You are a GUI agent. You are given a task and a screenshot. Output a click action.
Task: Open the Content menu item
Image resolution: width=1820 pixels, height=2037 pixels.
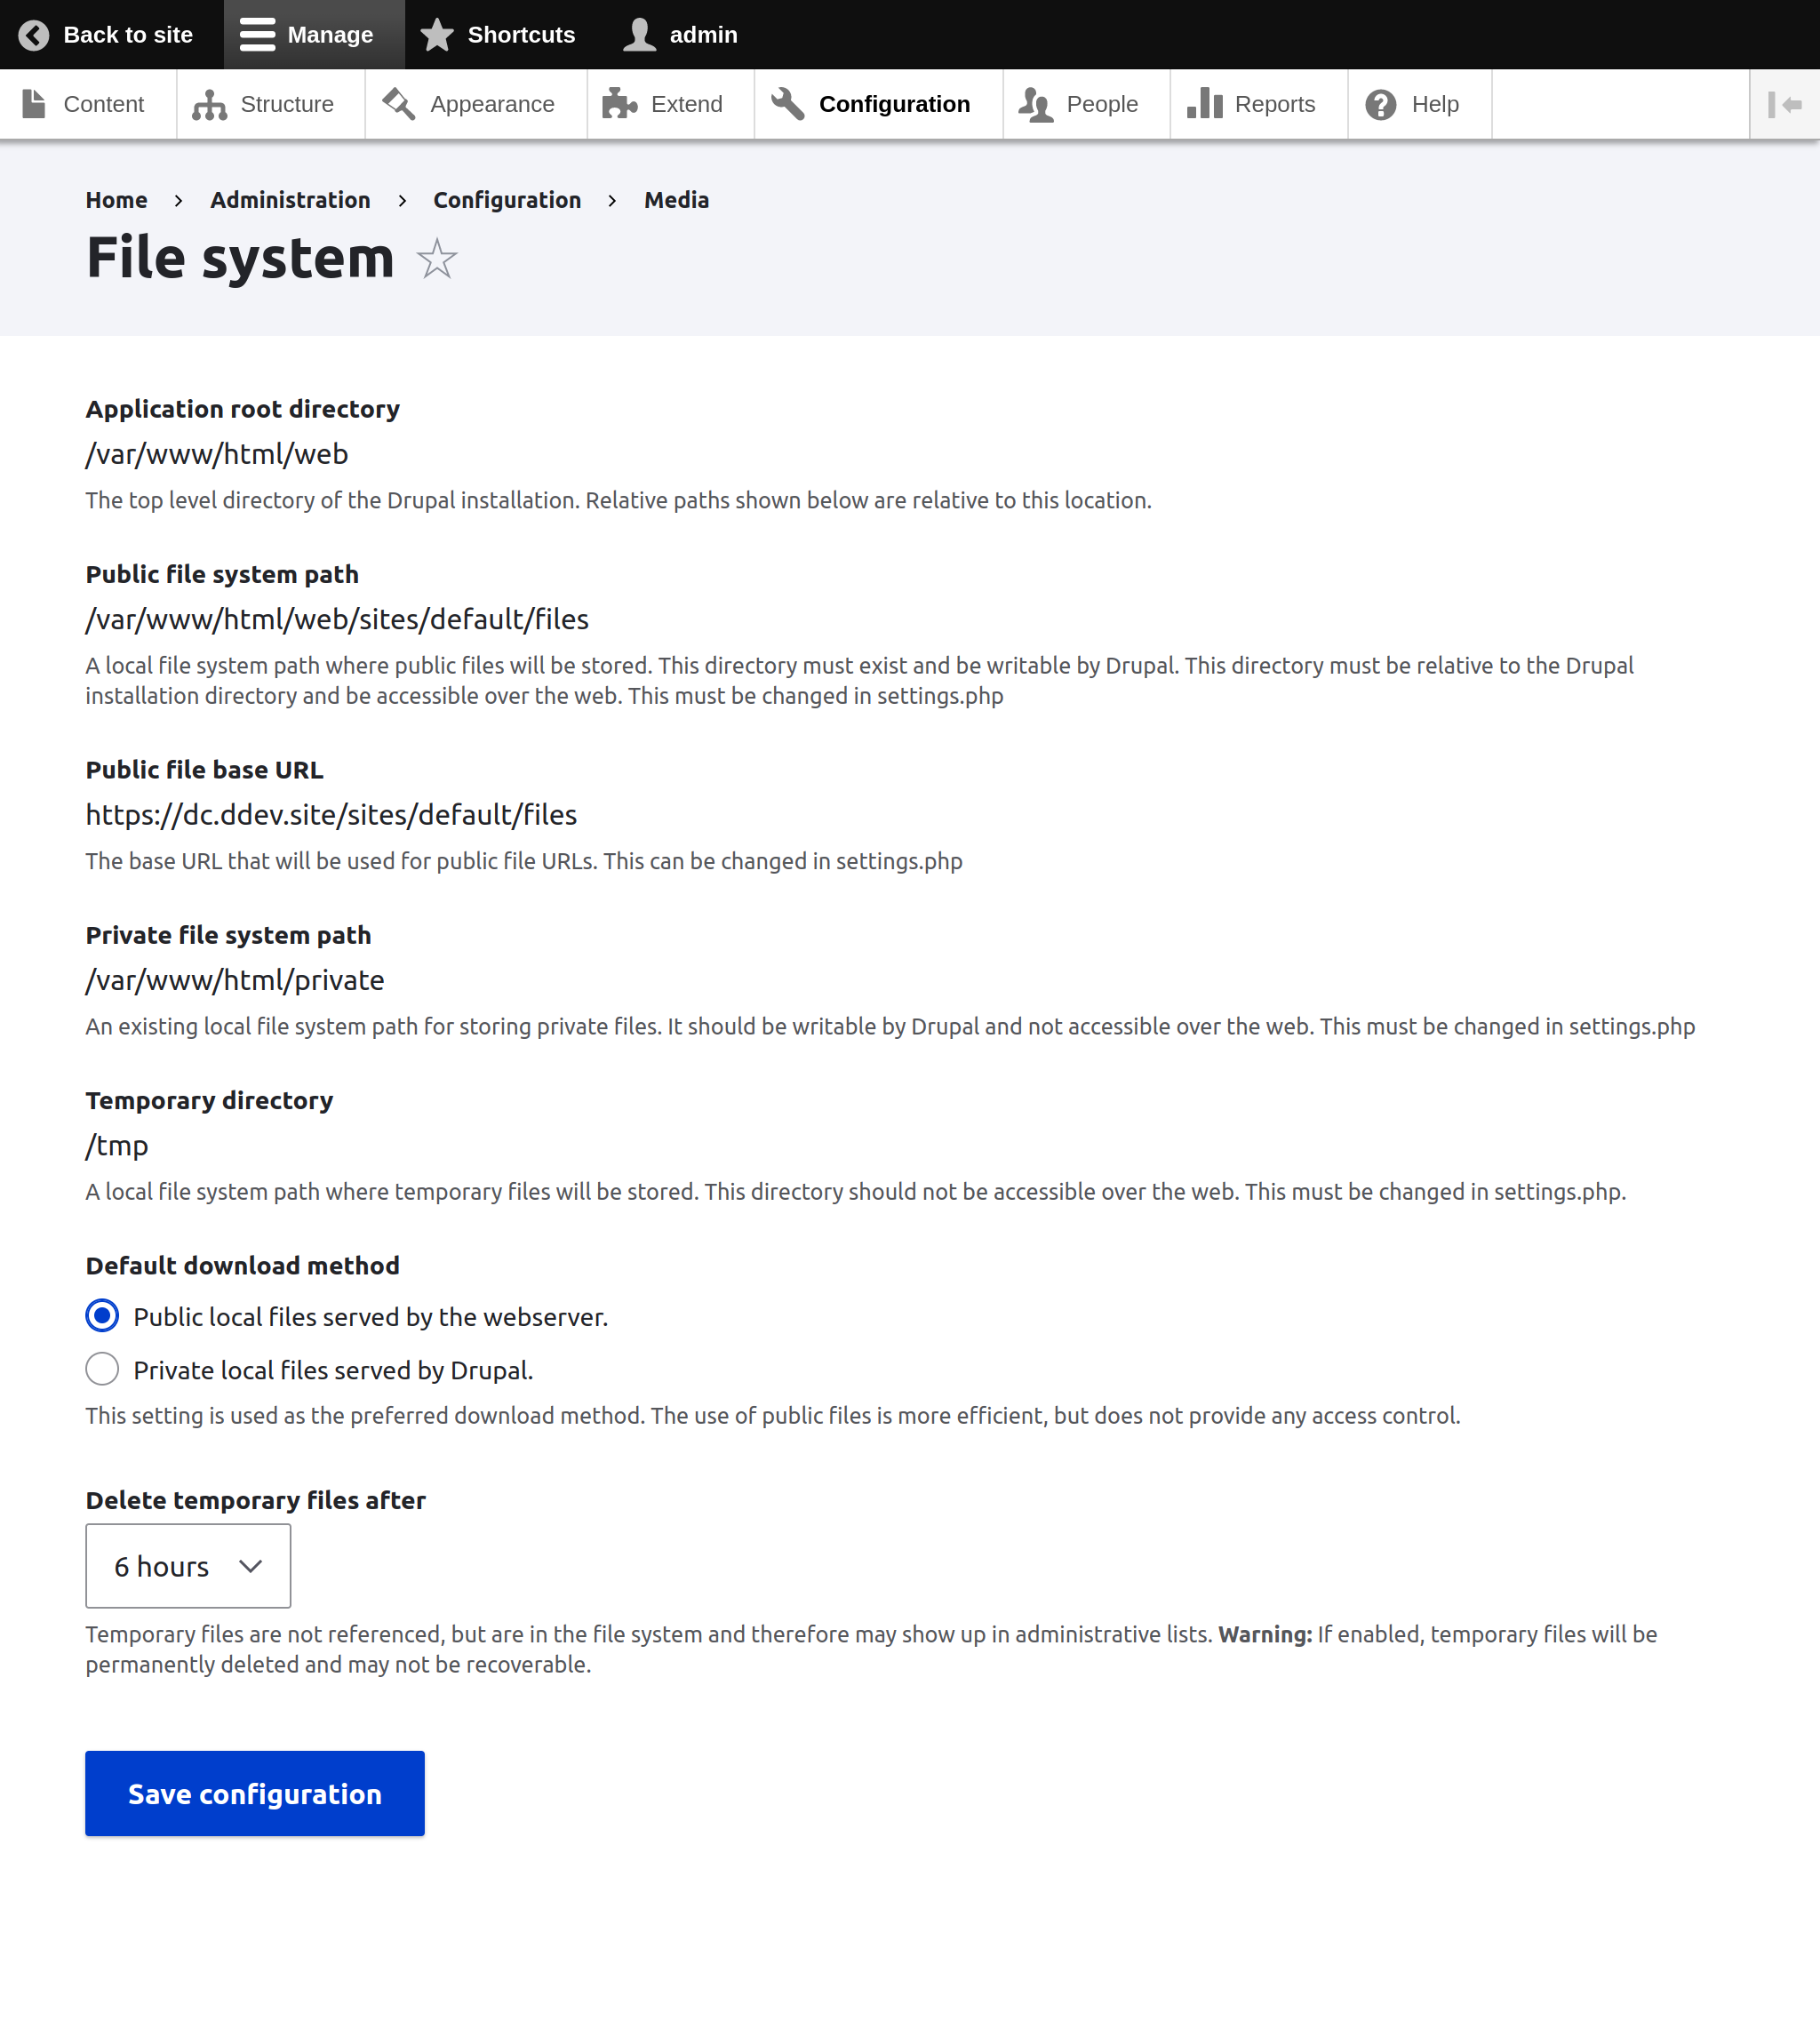coord(87,104)
